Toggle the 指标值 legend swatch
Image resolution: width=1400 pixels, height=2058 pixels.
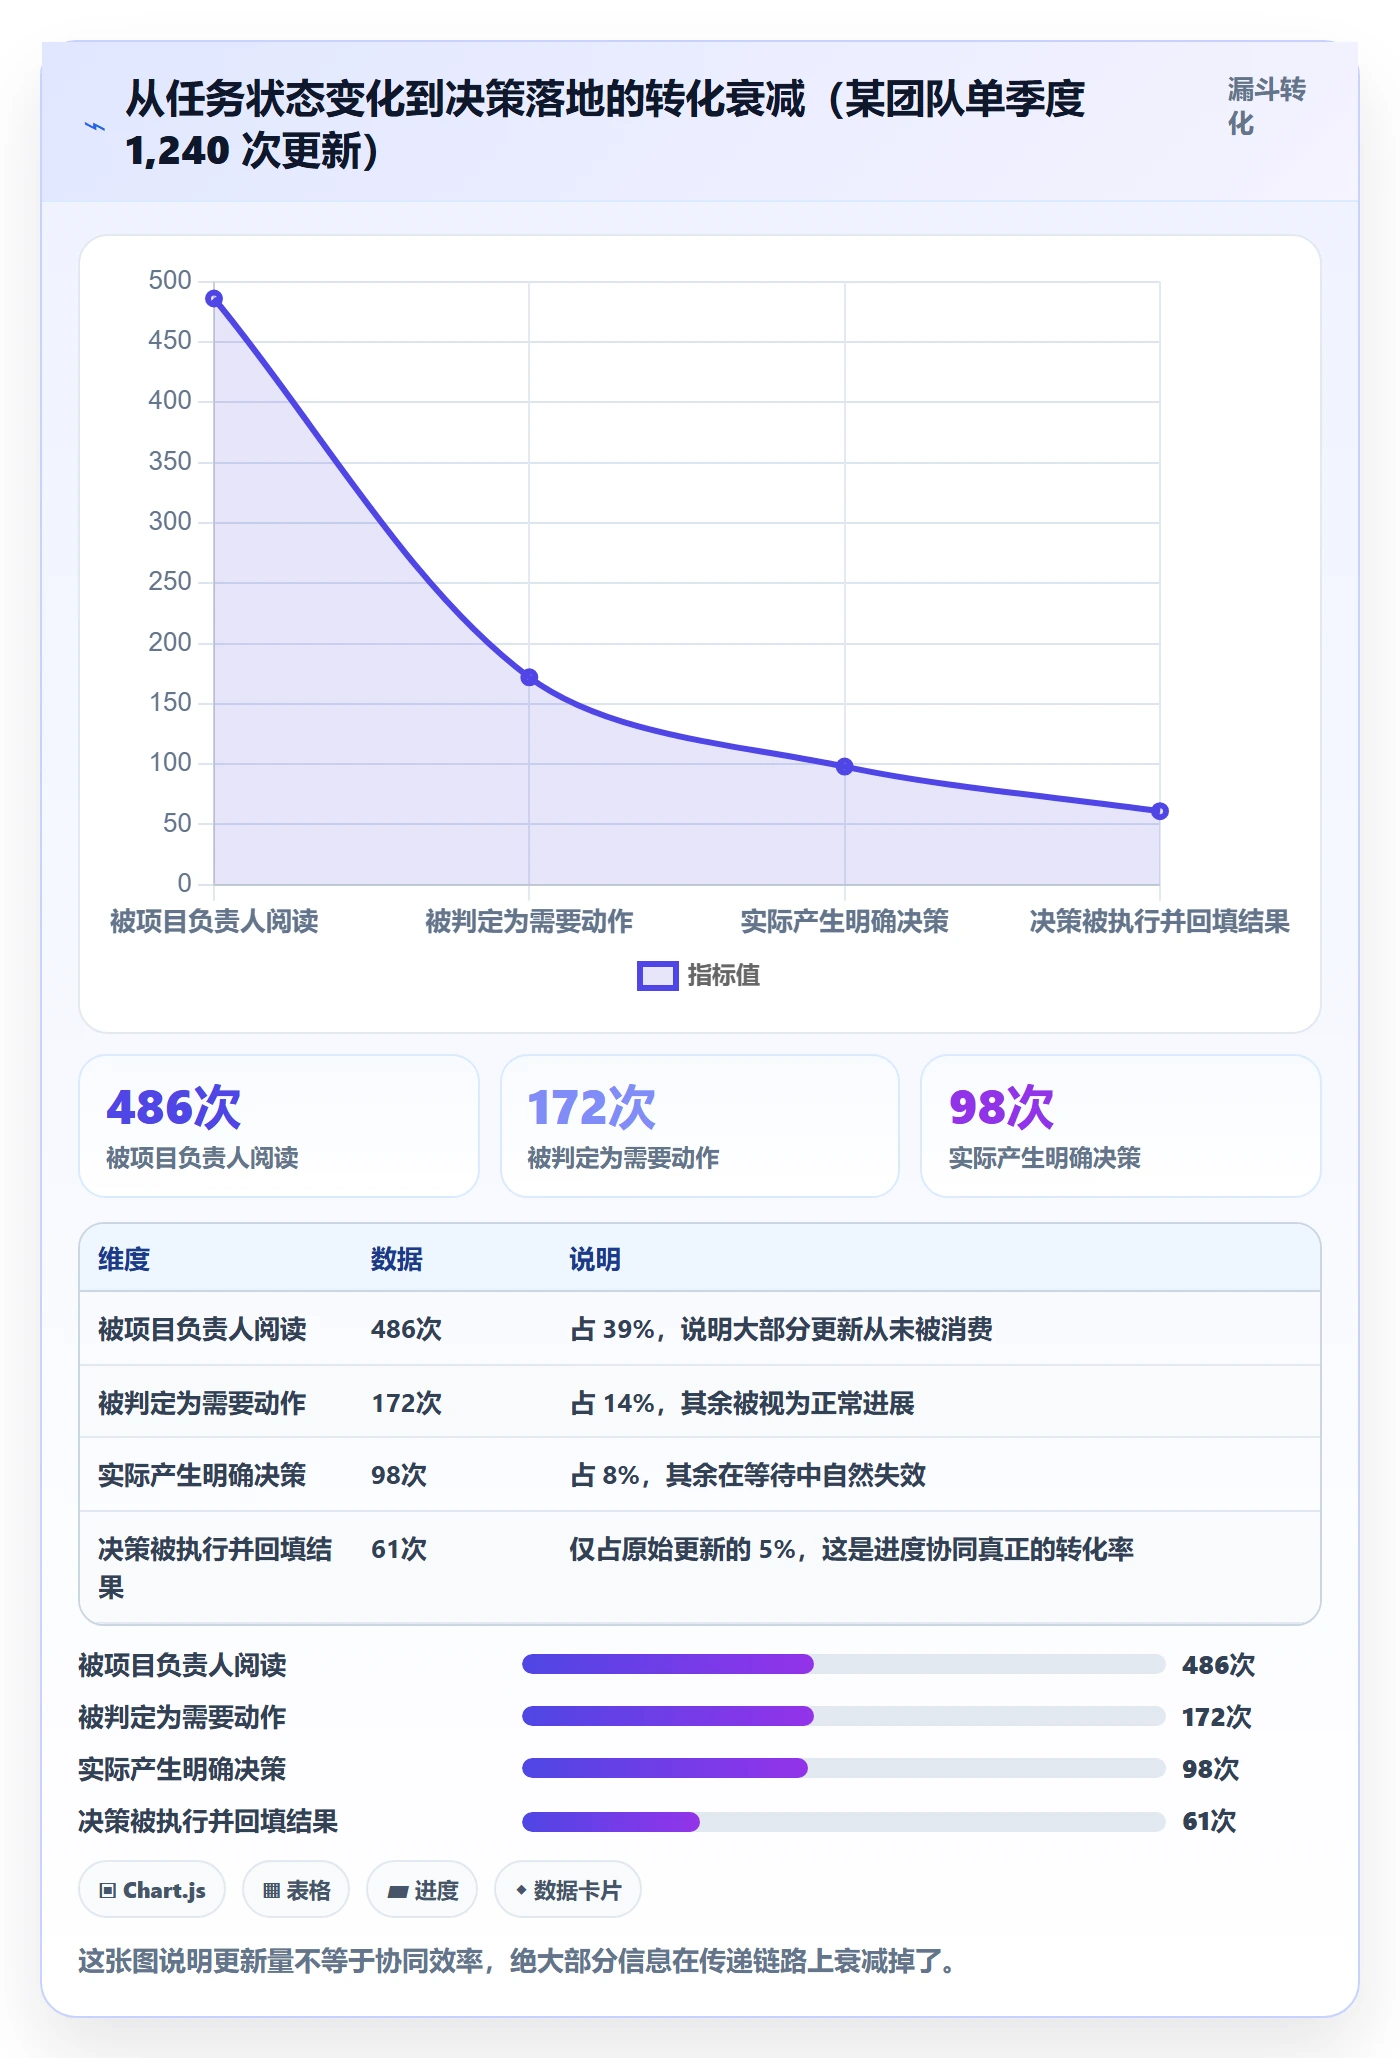658,976
